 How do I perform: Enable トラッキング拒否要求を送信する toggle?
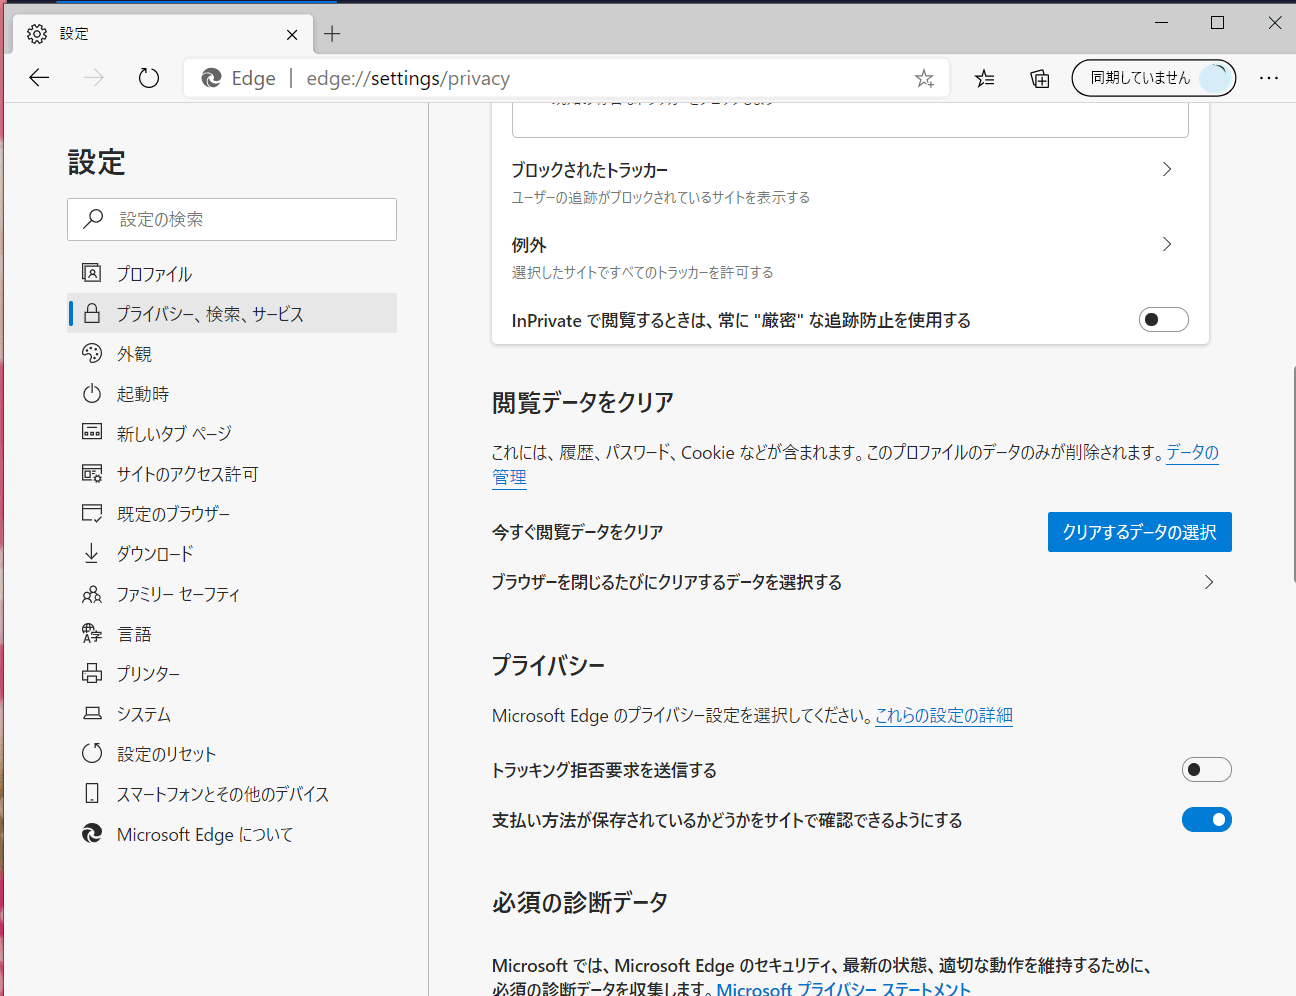pyautogui.click(x=1206, y=770)
